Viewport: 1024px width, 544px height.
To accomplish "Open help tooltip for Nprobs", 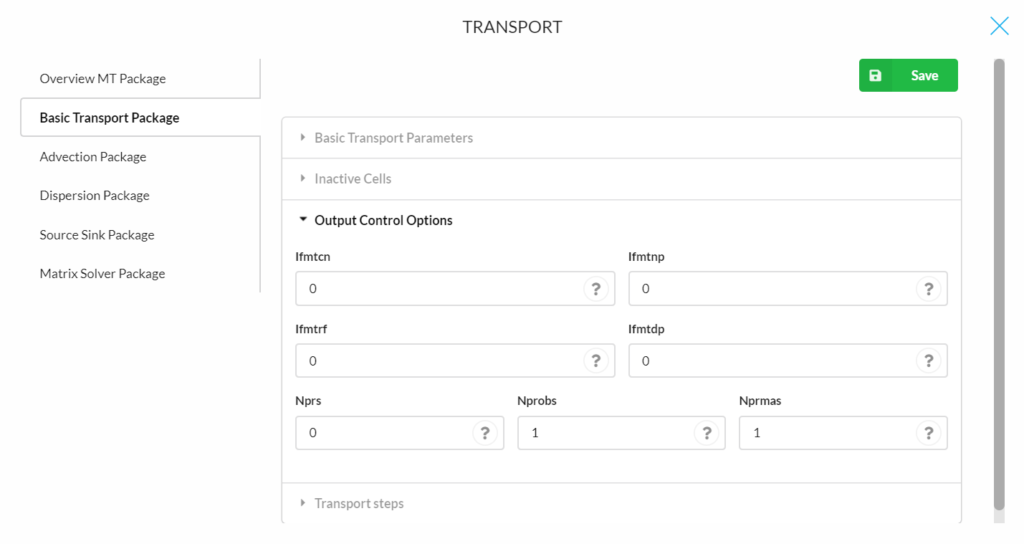I will point(707,433).
